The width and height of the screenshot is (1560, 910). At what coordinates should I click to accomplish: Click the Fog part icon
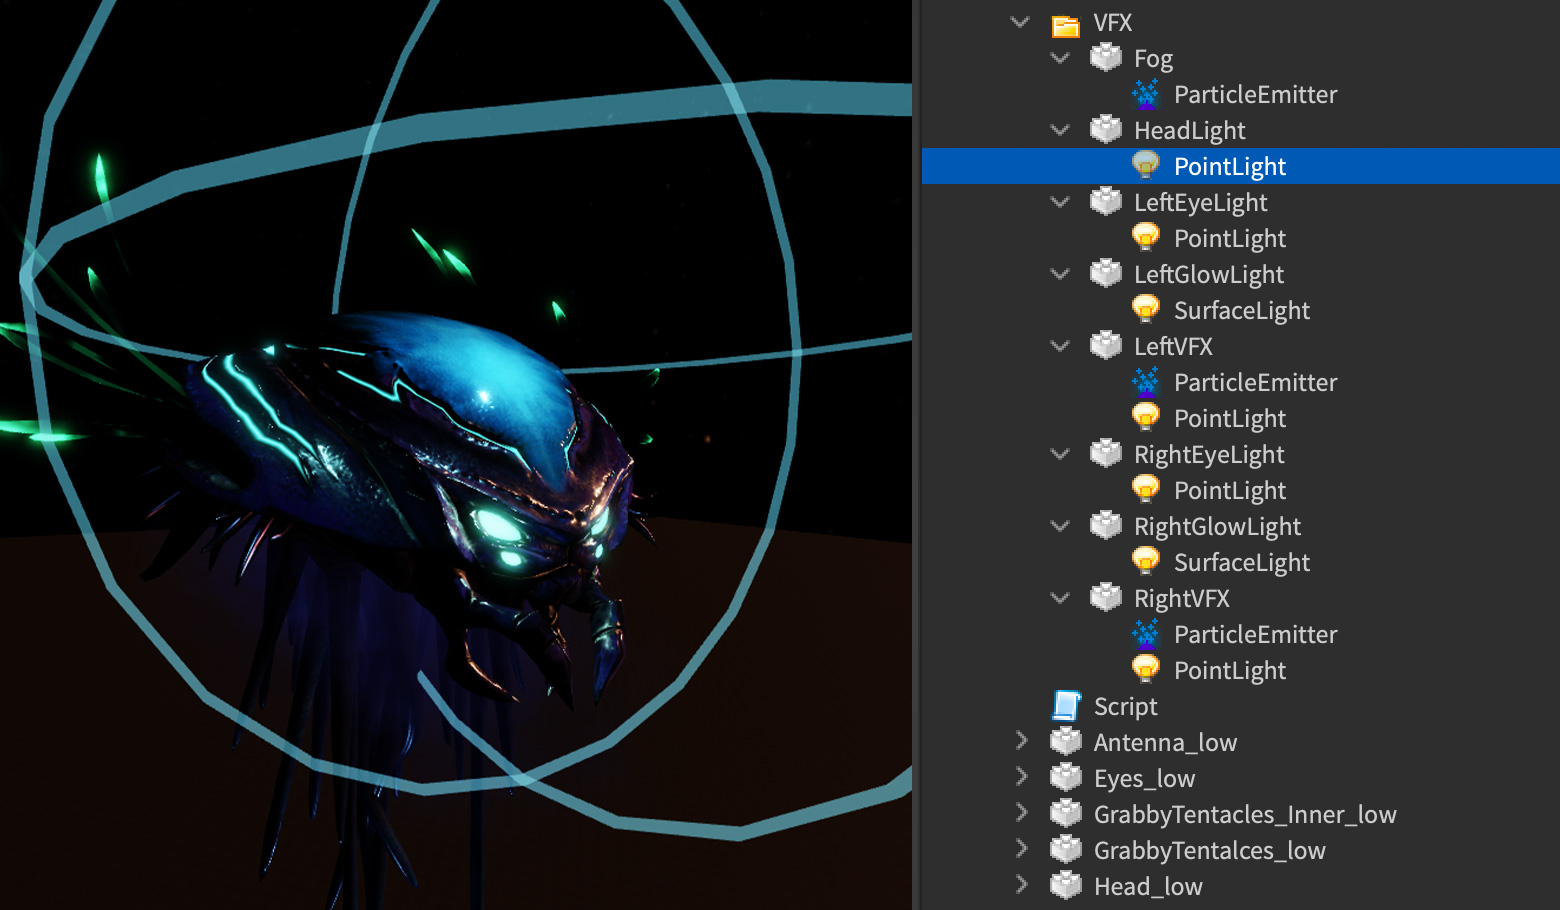click(x=1106, y=57)
